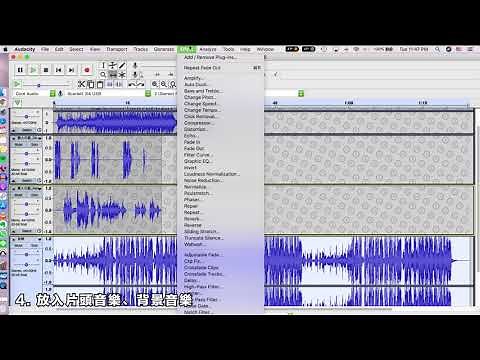
Task: Click the Trim audio icon
Action: tap(109, 84)
